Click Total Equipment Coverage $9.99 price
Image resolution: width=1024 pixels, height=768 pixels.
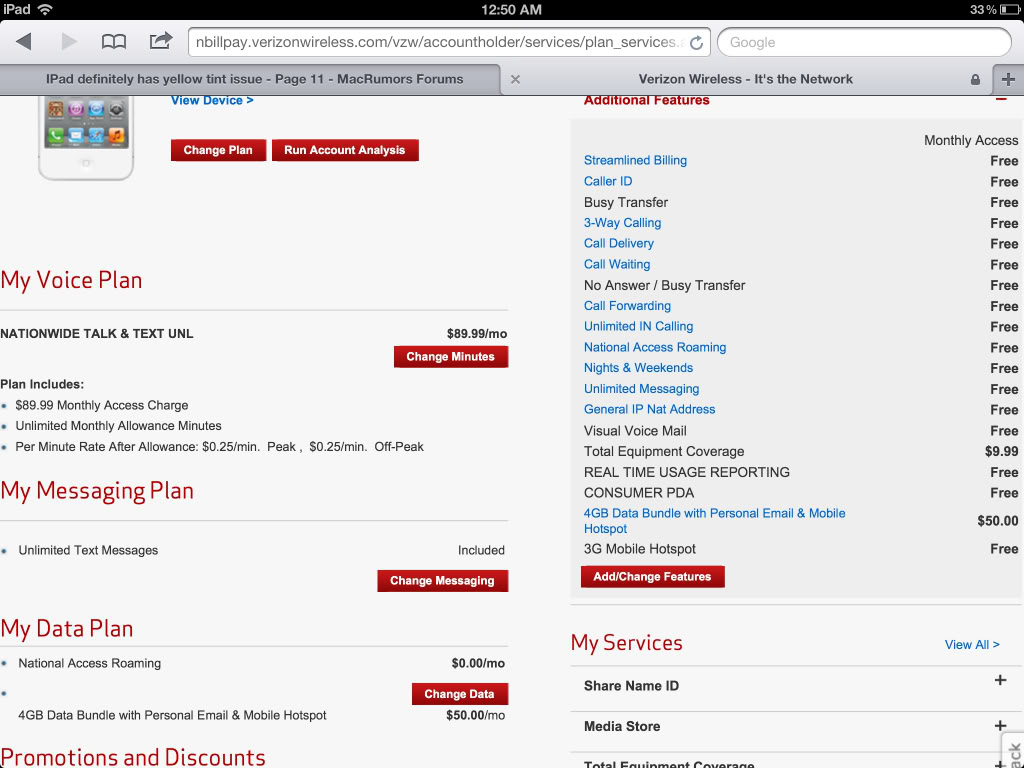[1001, 451]
